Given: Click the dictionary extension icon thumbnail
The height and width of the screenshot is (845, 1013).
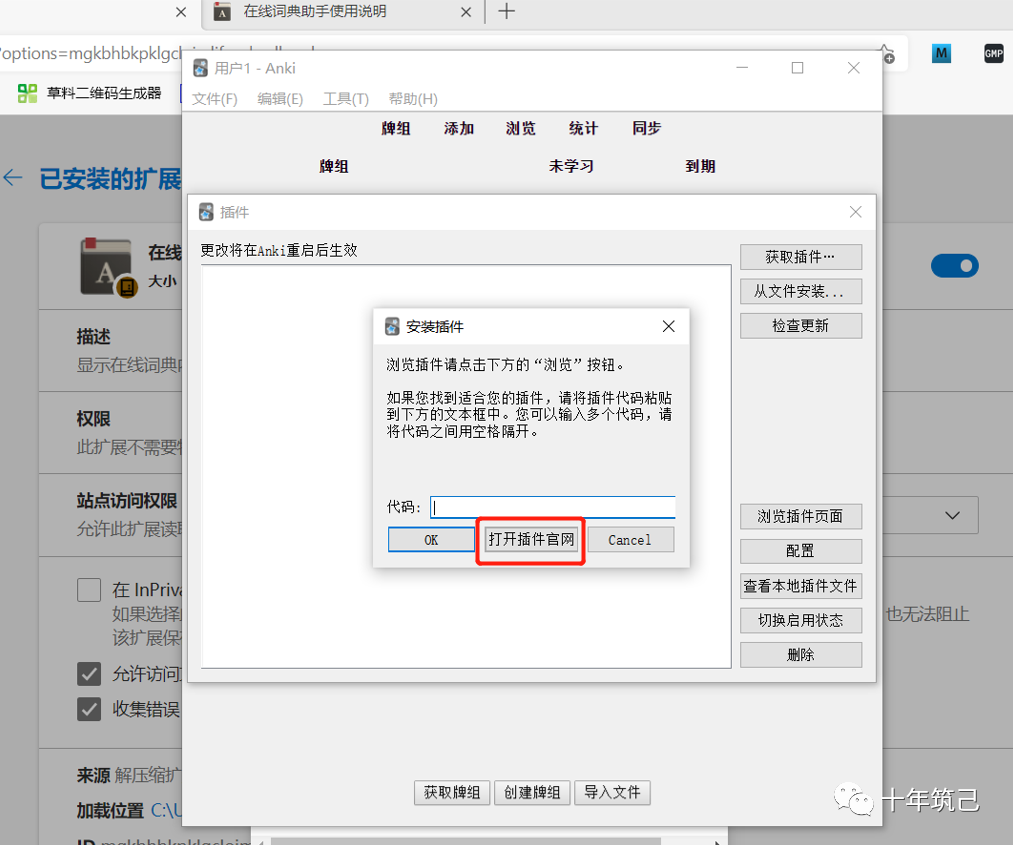Looking at the screenshot, I should pyautogui.click(x=107, y=267).
